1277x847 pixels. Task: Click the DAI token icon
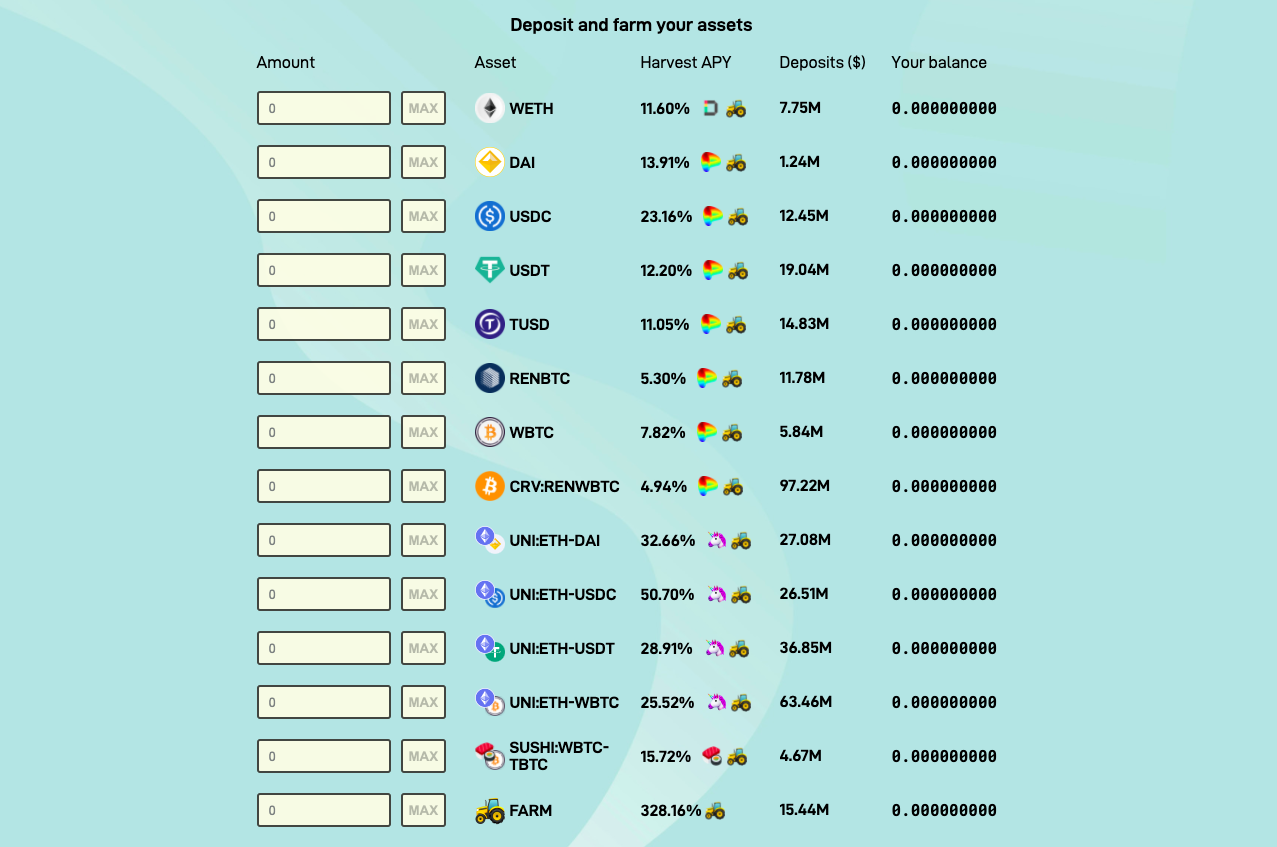(x=489, y=162)
